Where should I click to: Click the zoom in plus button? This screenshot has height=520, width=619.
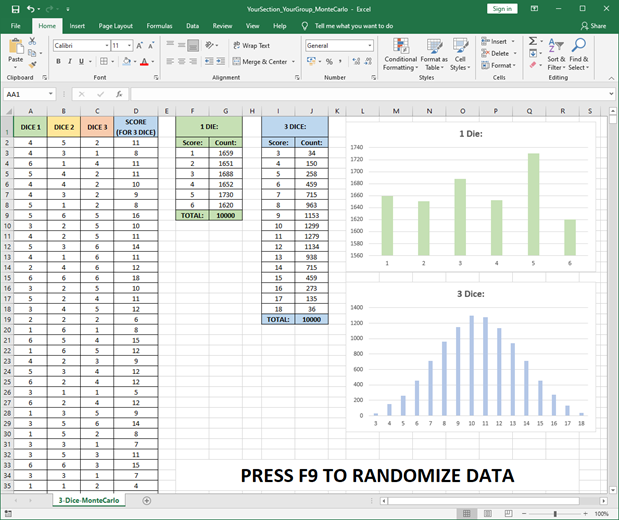coord(585,514)
